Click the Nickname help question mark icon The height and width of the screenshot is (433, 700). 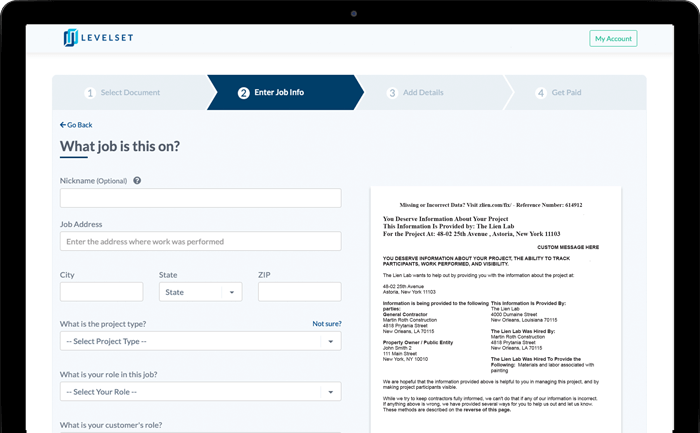click(x=137, y=181)
